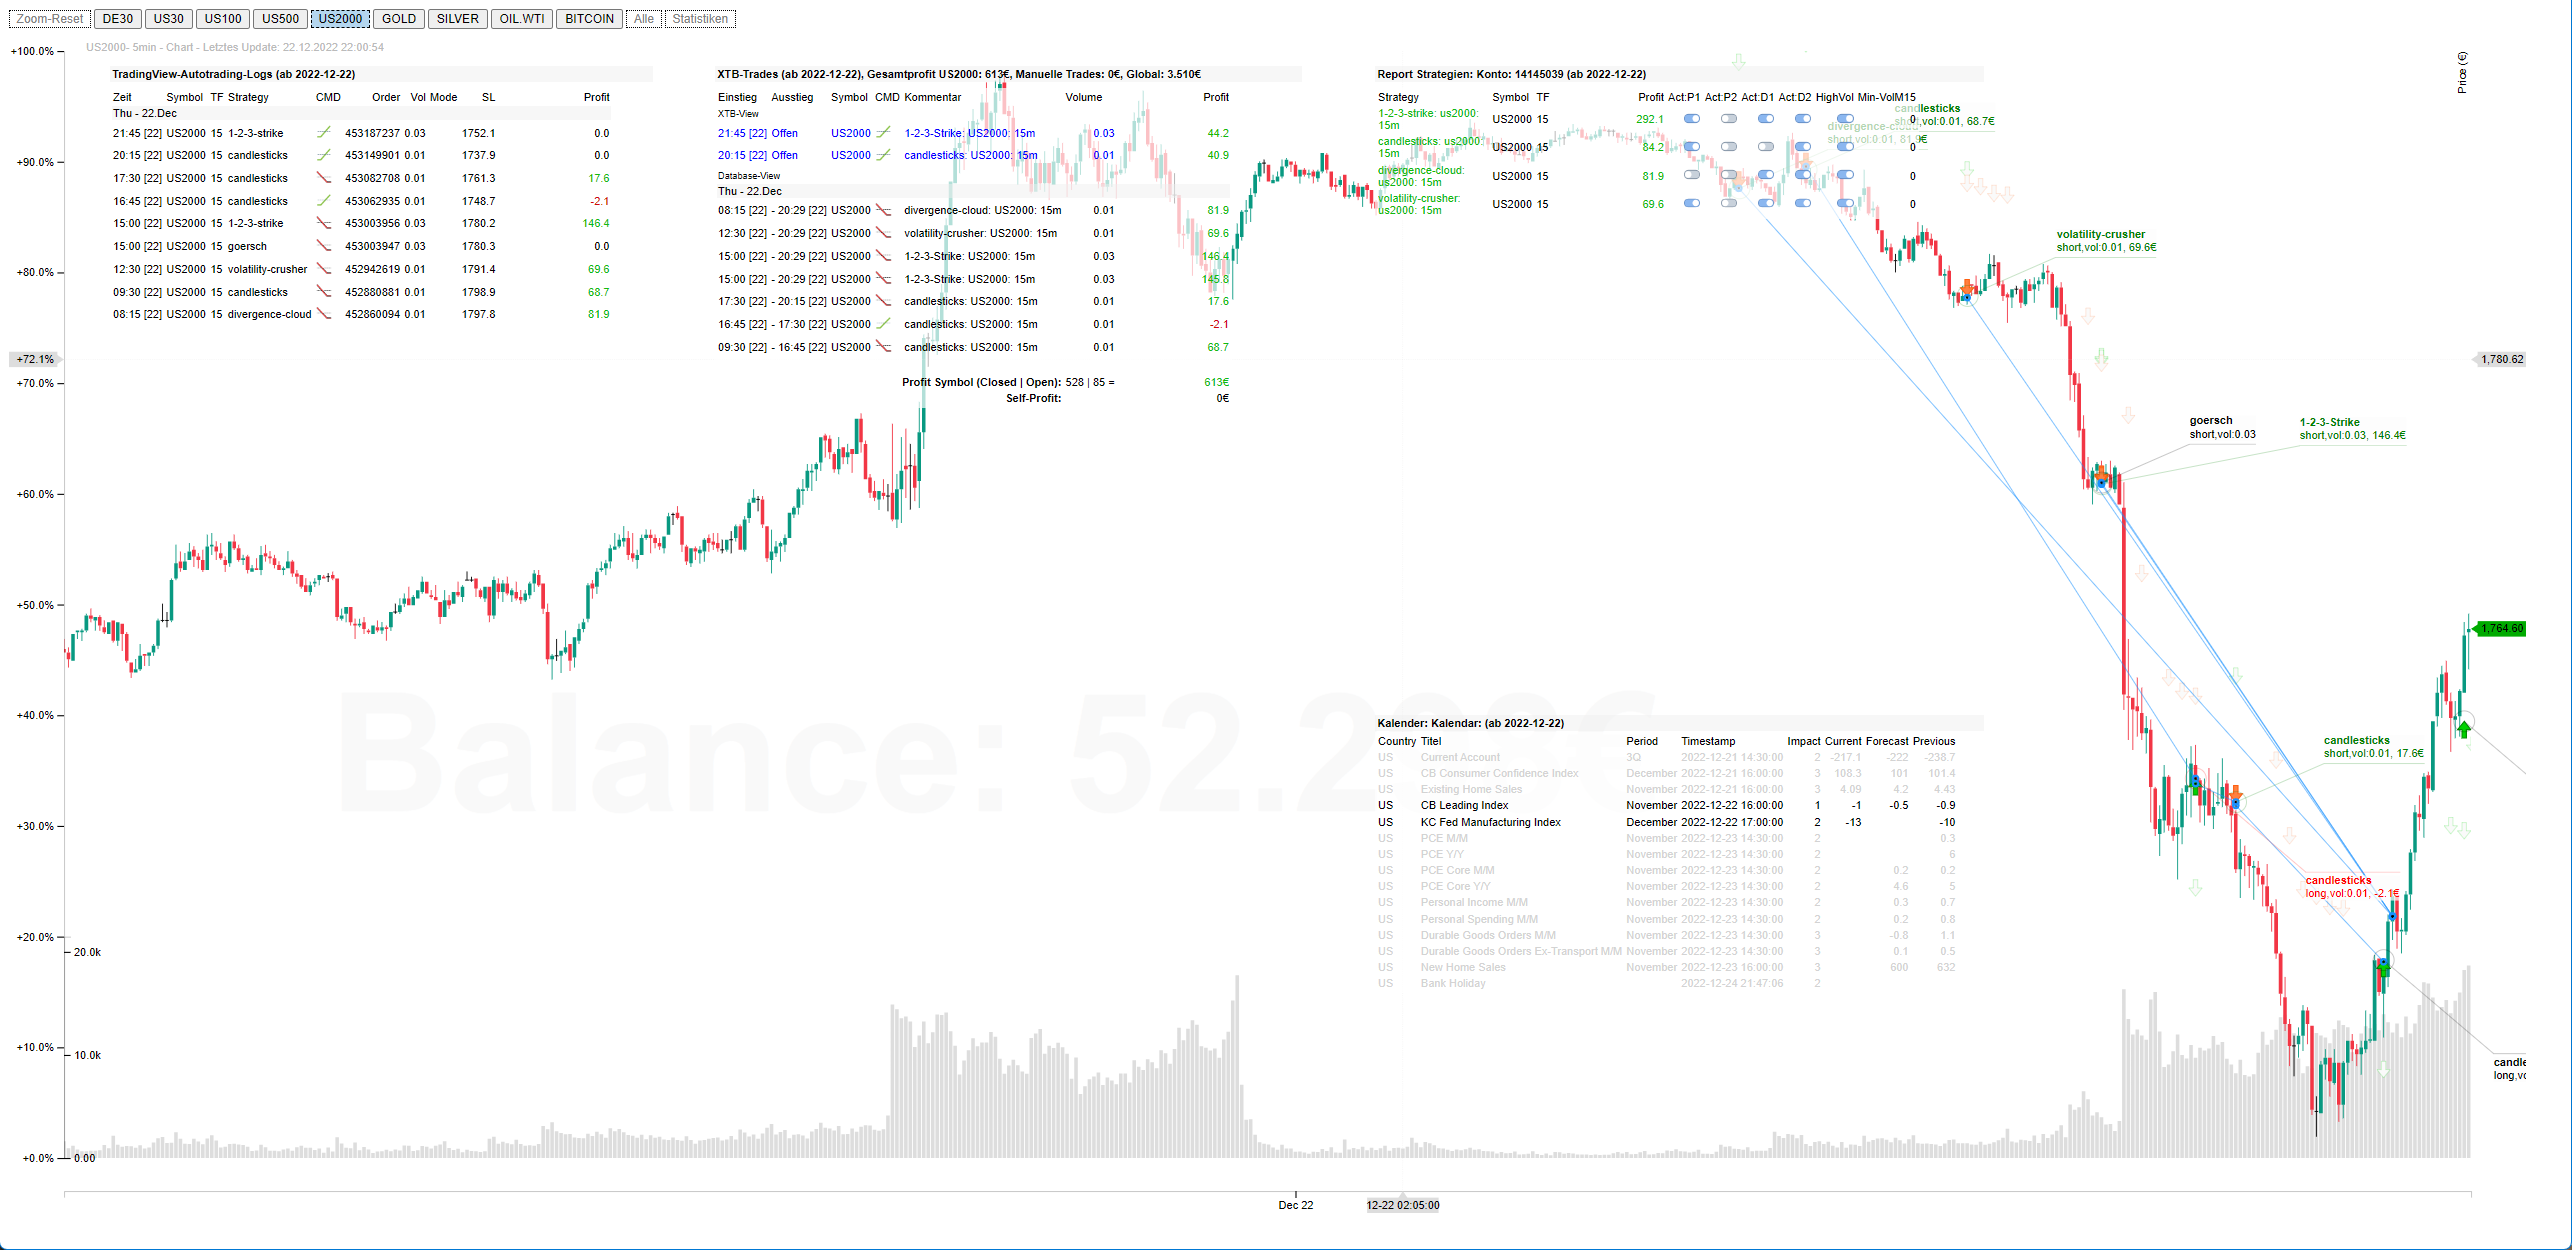Click the 1-2-3-Strike short 146.4€ annotation
2572x1250 pixels.
point(2352,429)
